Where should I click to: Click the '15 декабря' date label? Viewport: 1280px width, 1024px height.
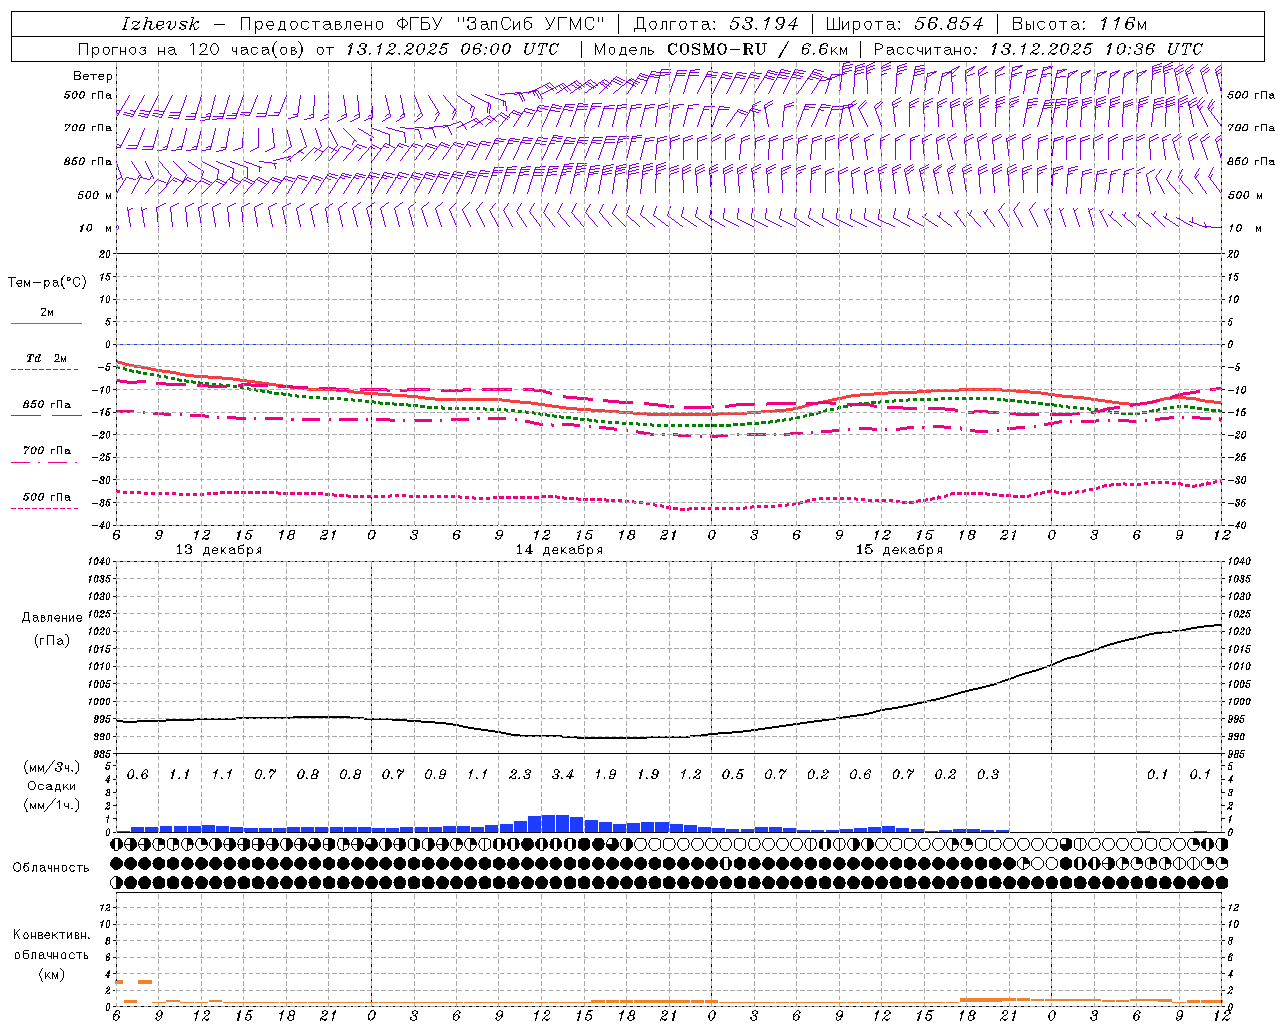899,550
